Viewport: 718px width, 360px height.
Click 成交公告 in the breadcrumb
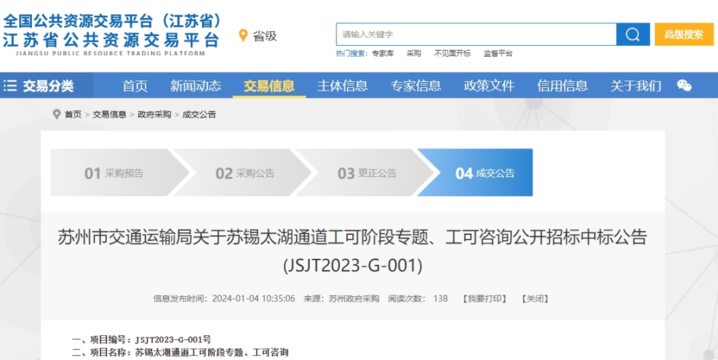point(199,115)
